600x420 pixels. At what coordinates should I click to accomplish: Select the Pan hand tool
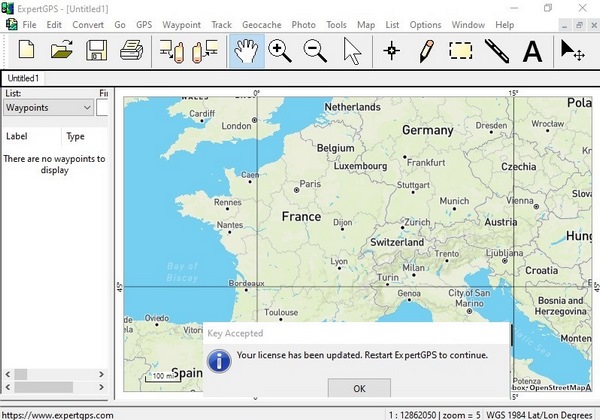[x=247, y=51]
